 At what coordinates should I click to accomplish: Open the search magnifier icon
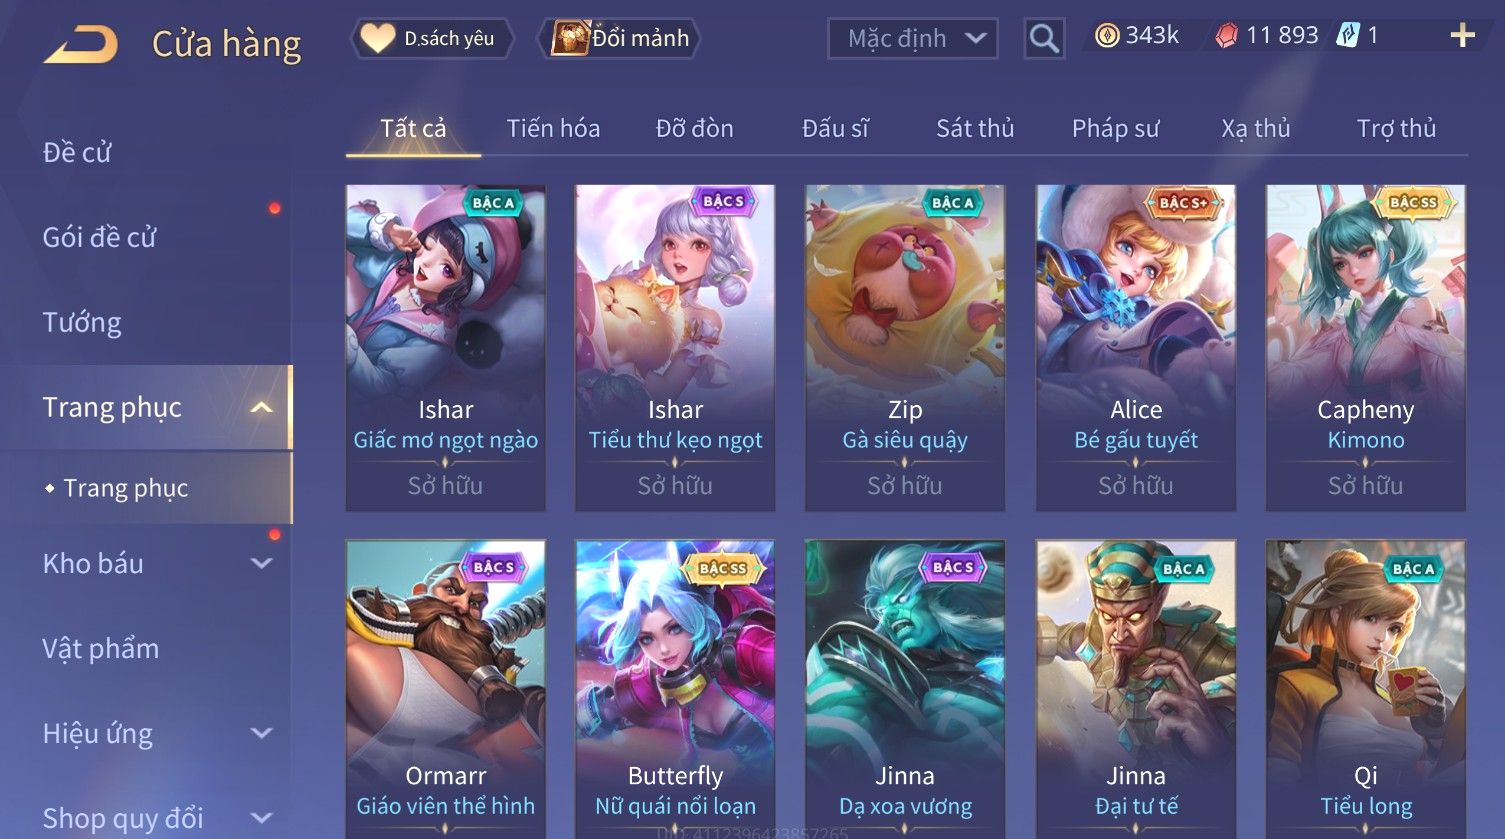point(1044,39)
